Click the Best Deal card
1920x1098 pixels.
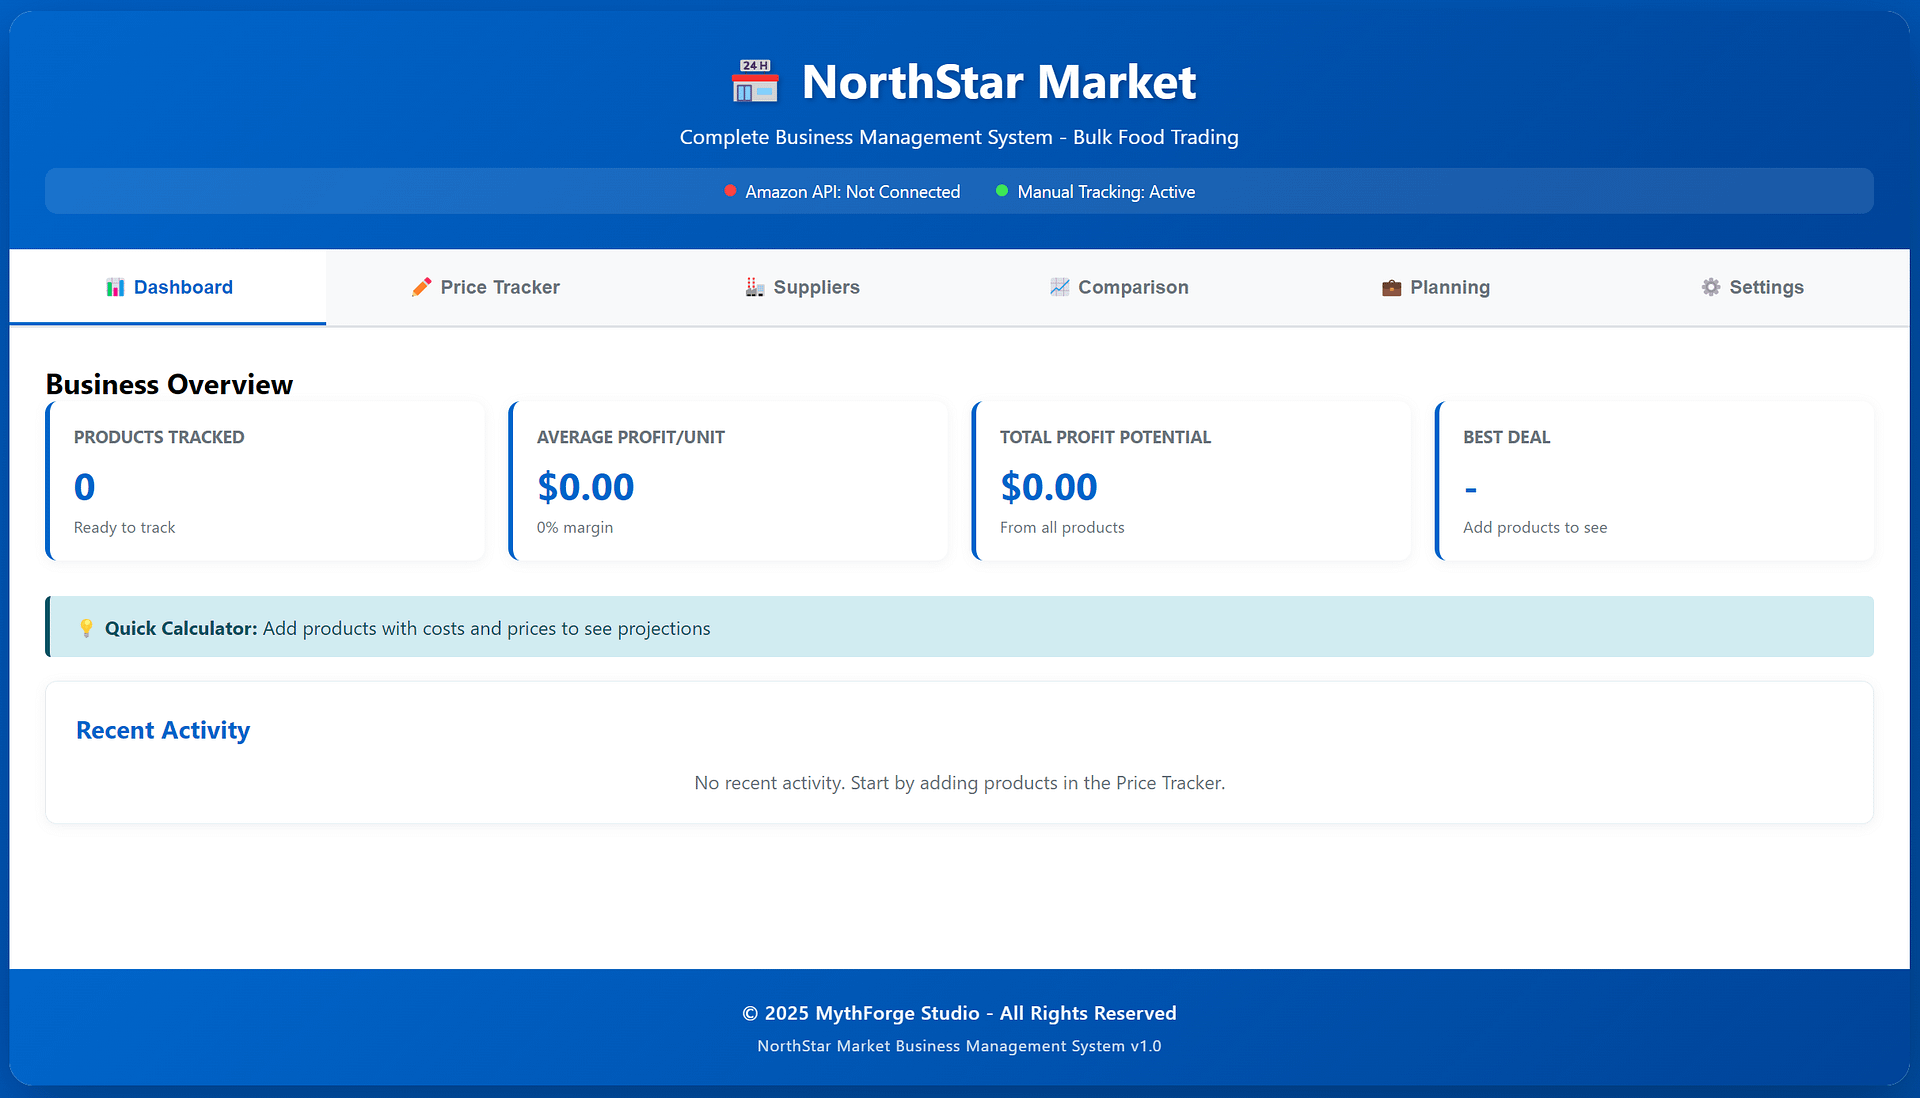click(x=1655, y=481)
